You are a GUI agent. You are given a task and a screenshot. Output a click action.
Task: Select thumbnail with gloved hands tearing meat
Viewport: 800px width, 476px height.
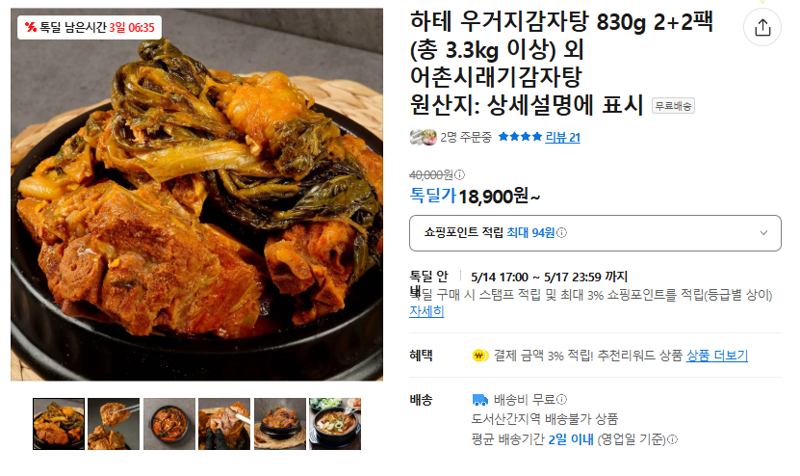pos(224,424)
